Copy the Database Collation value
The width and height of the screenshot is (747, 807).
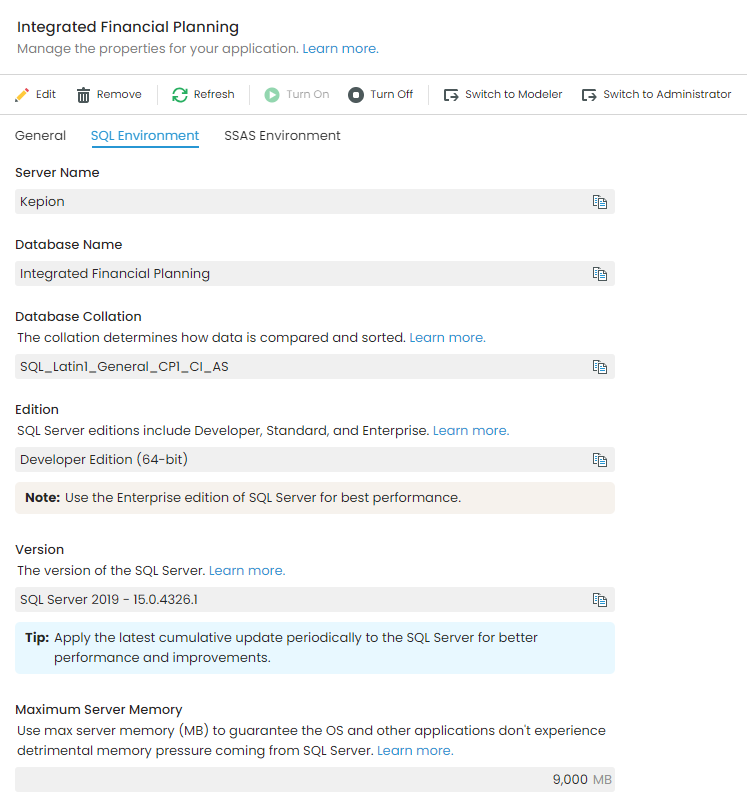point(600,366)
